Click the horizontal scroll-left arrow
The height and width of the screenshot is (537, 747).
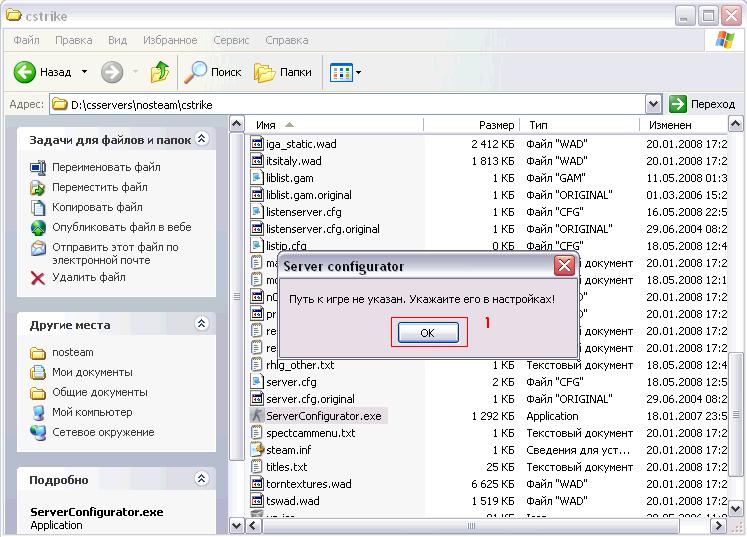tap(253, 526)
